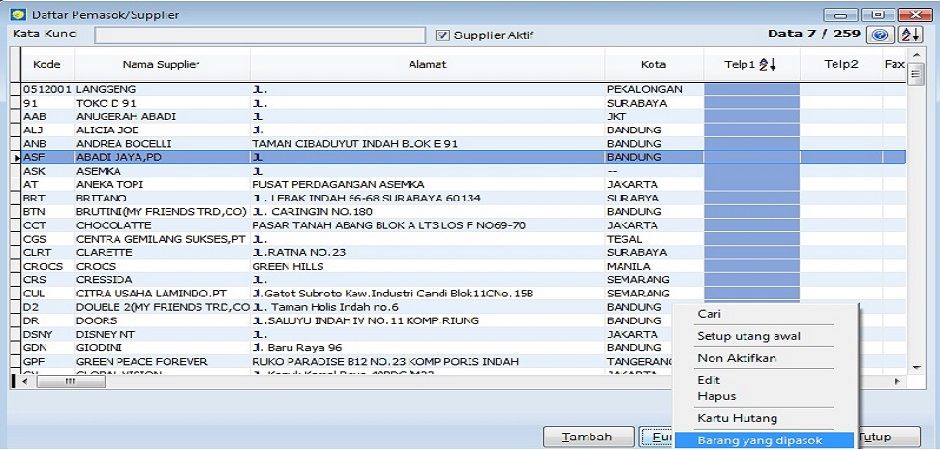Viewport: 940px width, 450px height.
Task: Select CENTRA GEMILANG SUKSES,PT row
Action: pos(463,239)
